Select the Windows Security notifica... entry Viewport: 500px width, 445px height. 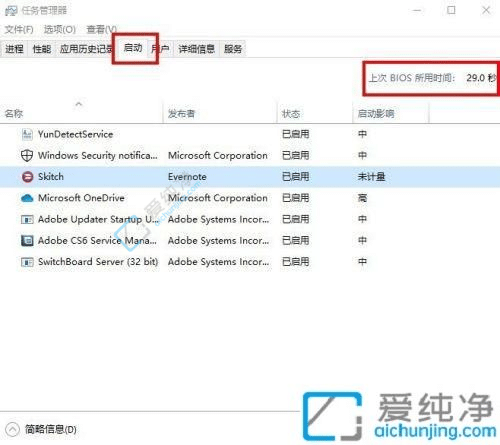click(98, 156)
